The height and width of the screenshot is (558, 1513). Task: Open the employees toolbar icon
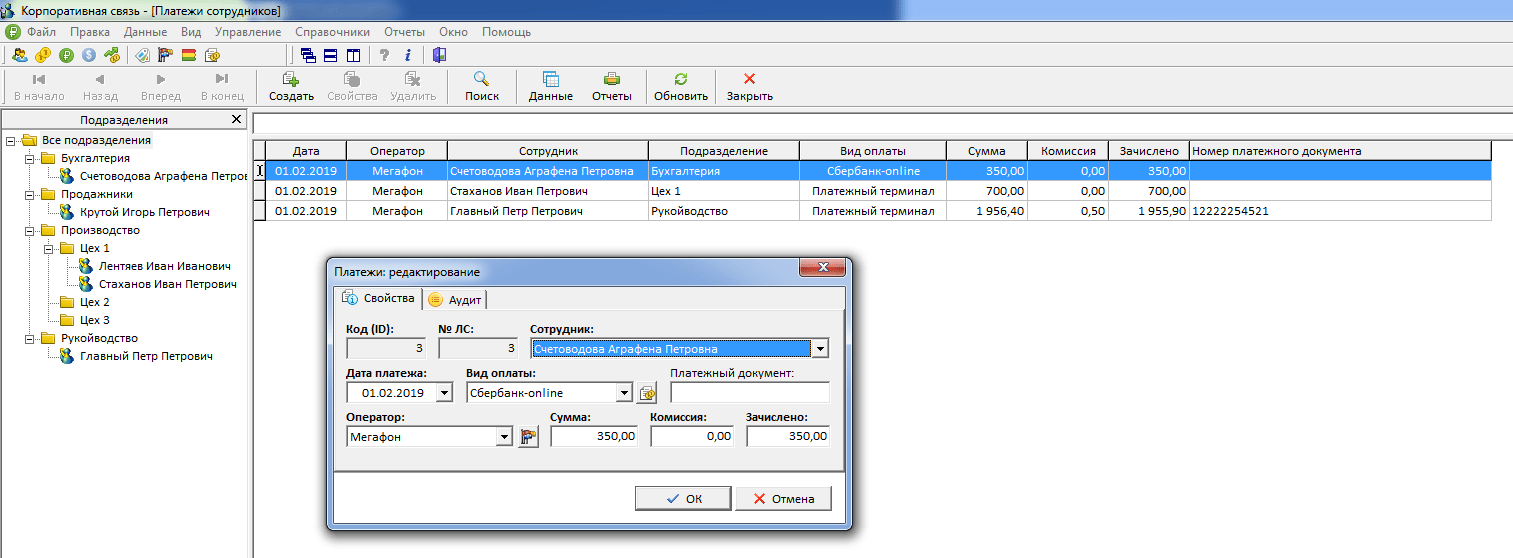point(20,55)
